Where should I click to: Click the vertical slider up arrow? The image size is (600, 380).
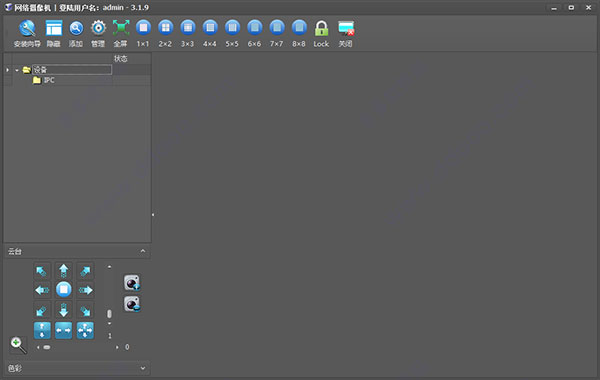(109, 267)
